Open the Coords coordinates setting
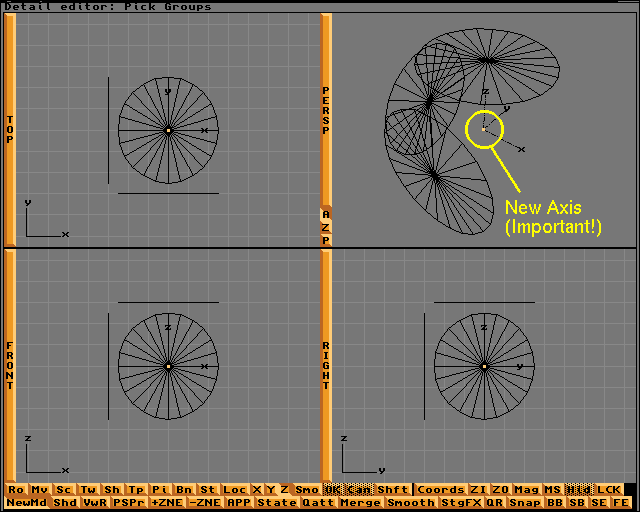This screenshot has height=512, width=640. [440, 490]
